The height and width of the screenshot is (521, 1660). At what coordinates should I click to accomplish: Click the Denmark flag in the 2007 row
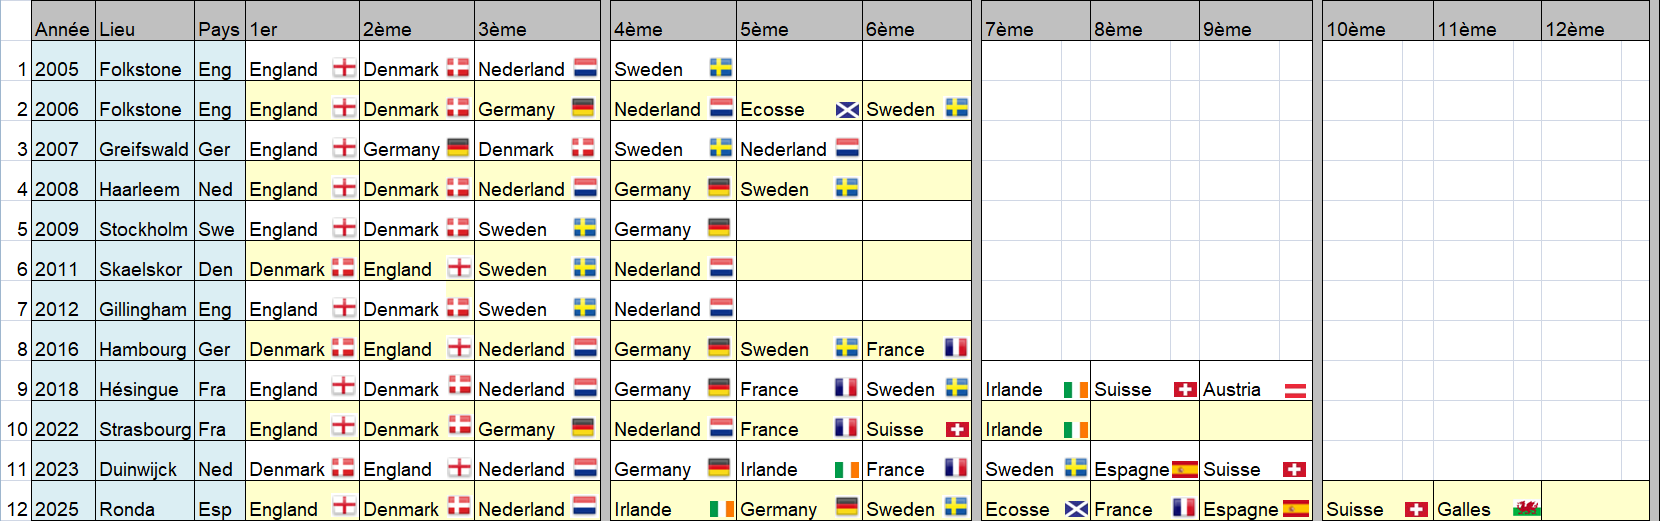tap(583, 148)
